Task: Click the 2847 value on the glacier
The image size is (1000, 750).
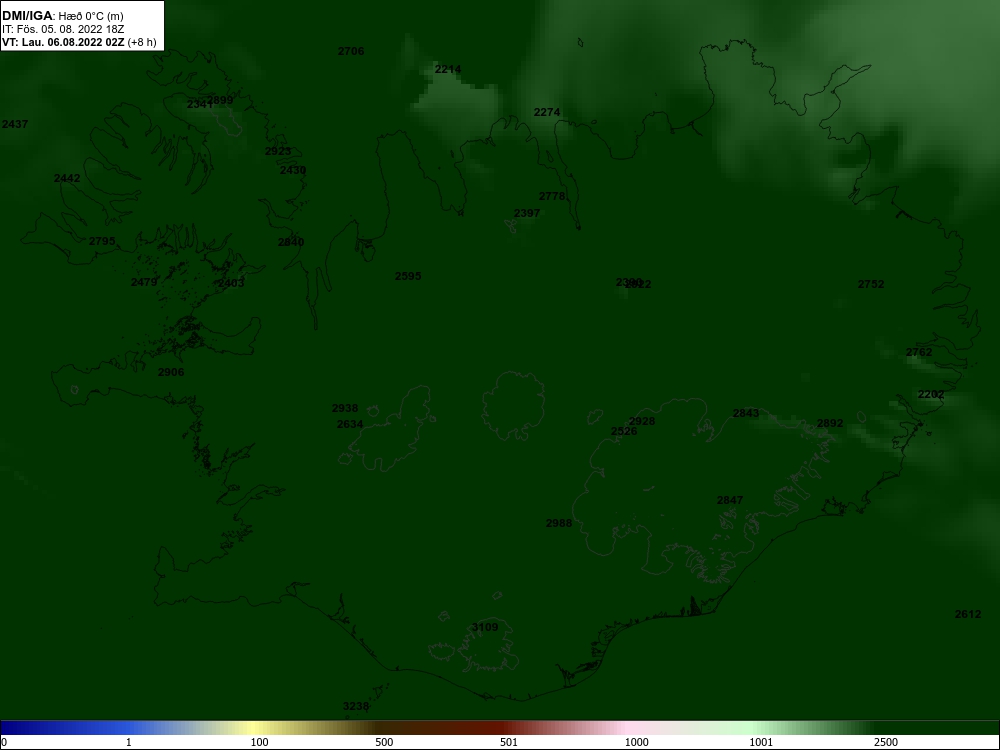Action: click(730, 500)
